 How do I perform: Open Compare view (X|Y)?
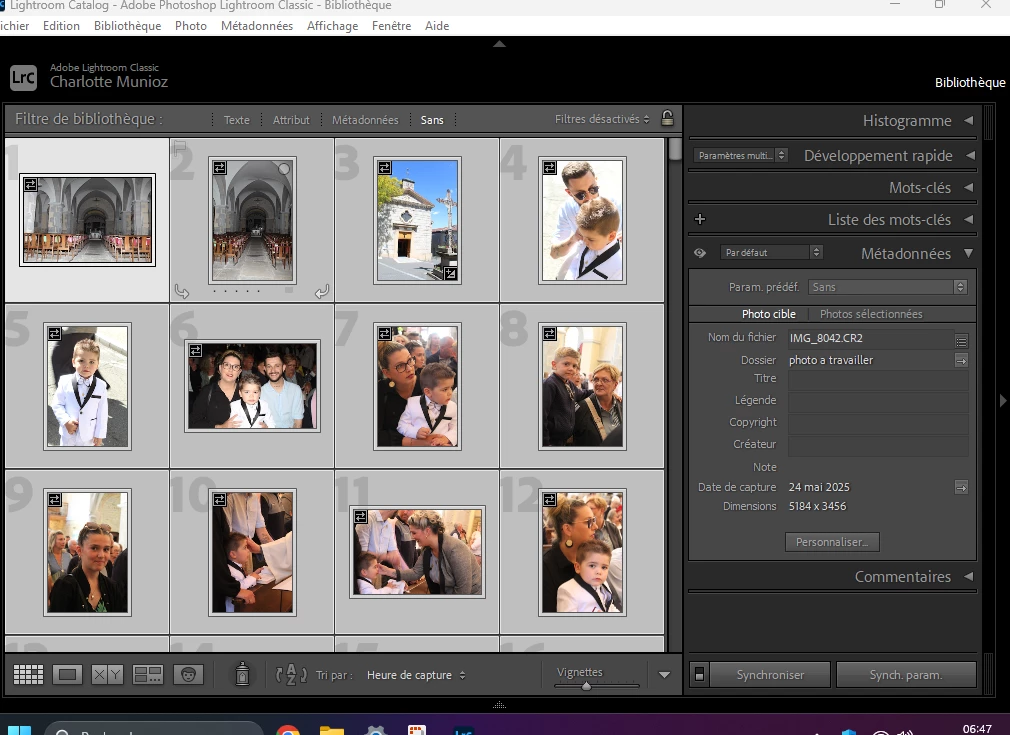coord(107,674)
